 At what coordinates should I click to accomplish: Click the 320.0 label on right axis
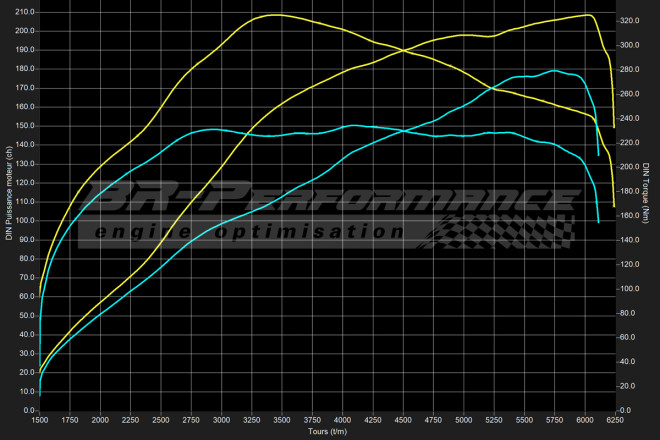pyautogui.click(x=627, y=21)
